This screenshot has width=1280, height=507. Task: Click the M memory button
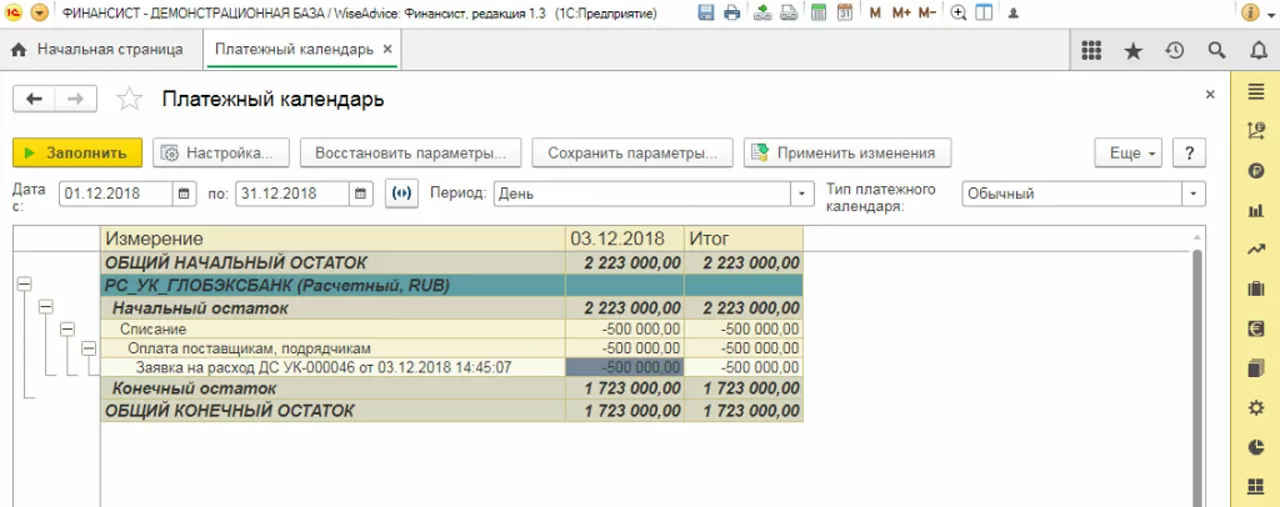pyautogui.click(x=876, y=14)
